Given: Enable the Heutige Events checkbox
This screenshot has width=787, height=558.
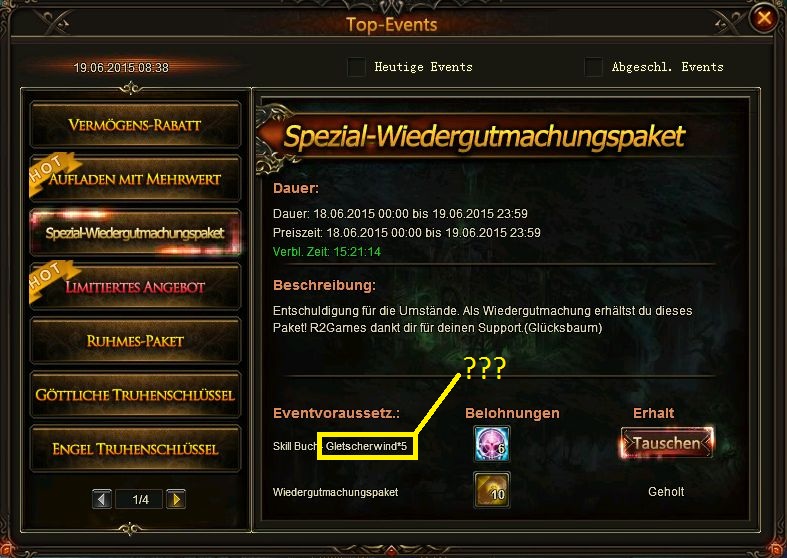Looking at the screenshot, I should pyautogui.click(x=356, y=67).
